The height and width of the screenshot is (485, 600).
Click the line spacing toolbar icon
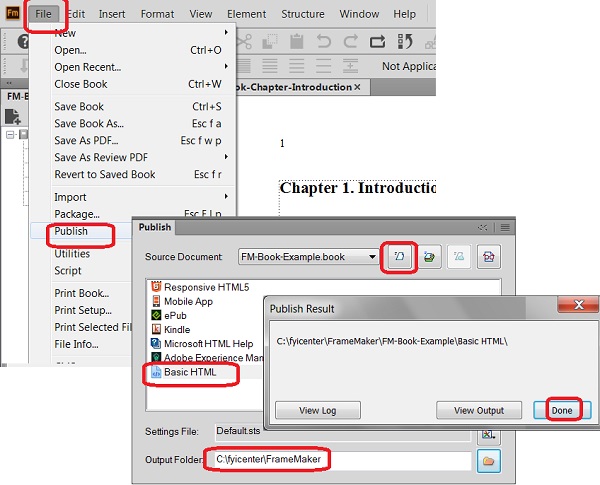[x=351, y=66]
